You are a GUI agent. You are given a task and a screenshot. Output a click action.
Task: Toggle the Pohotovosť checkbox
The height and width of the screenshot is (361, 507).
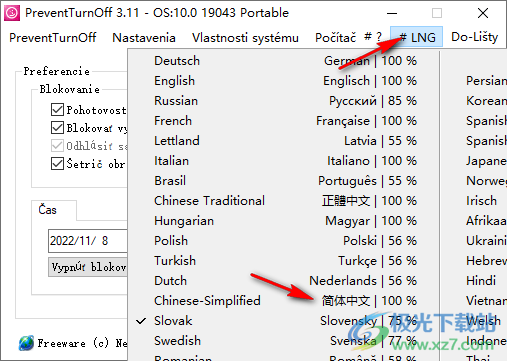click(x=57, y=110)
